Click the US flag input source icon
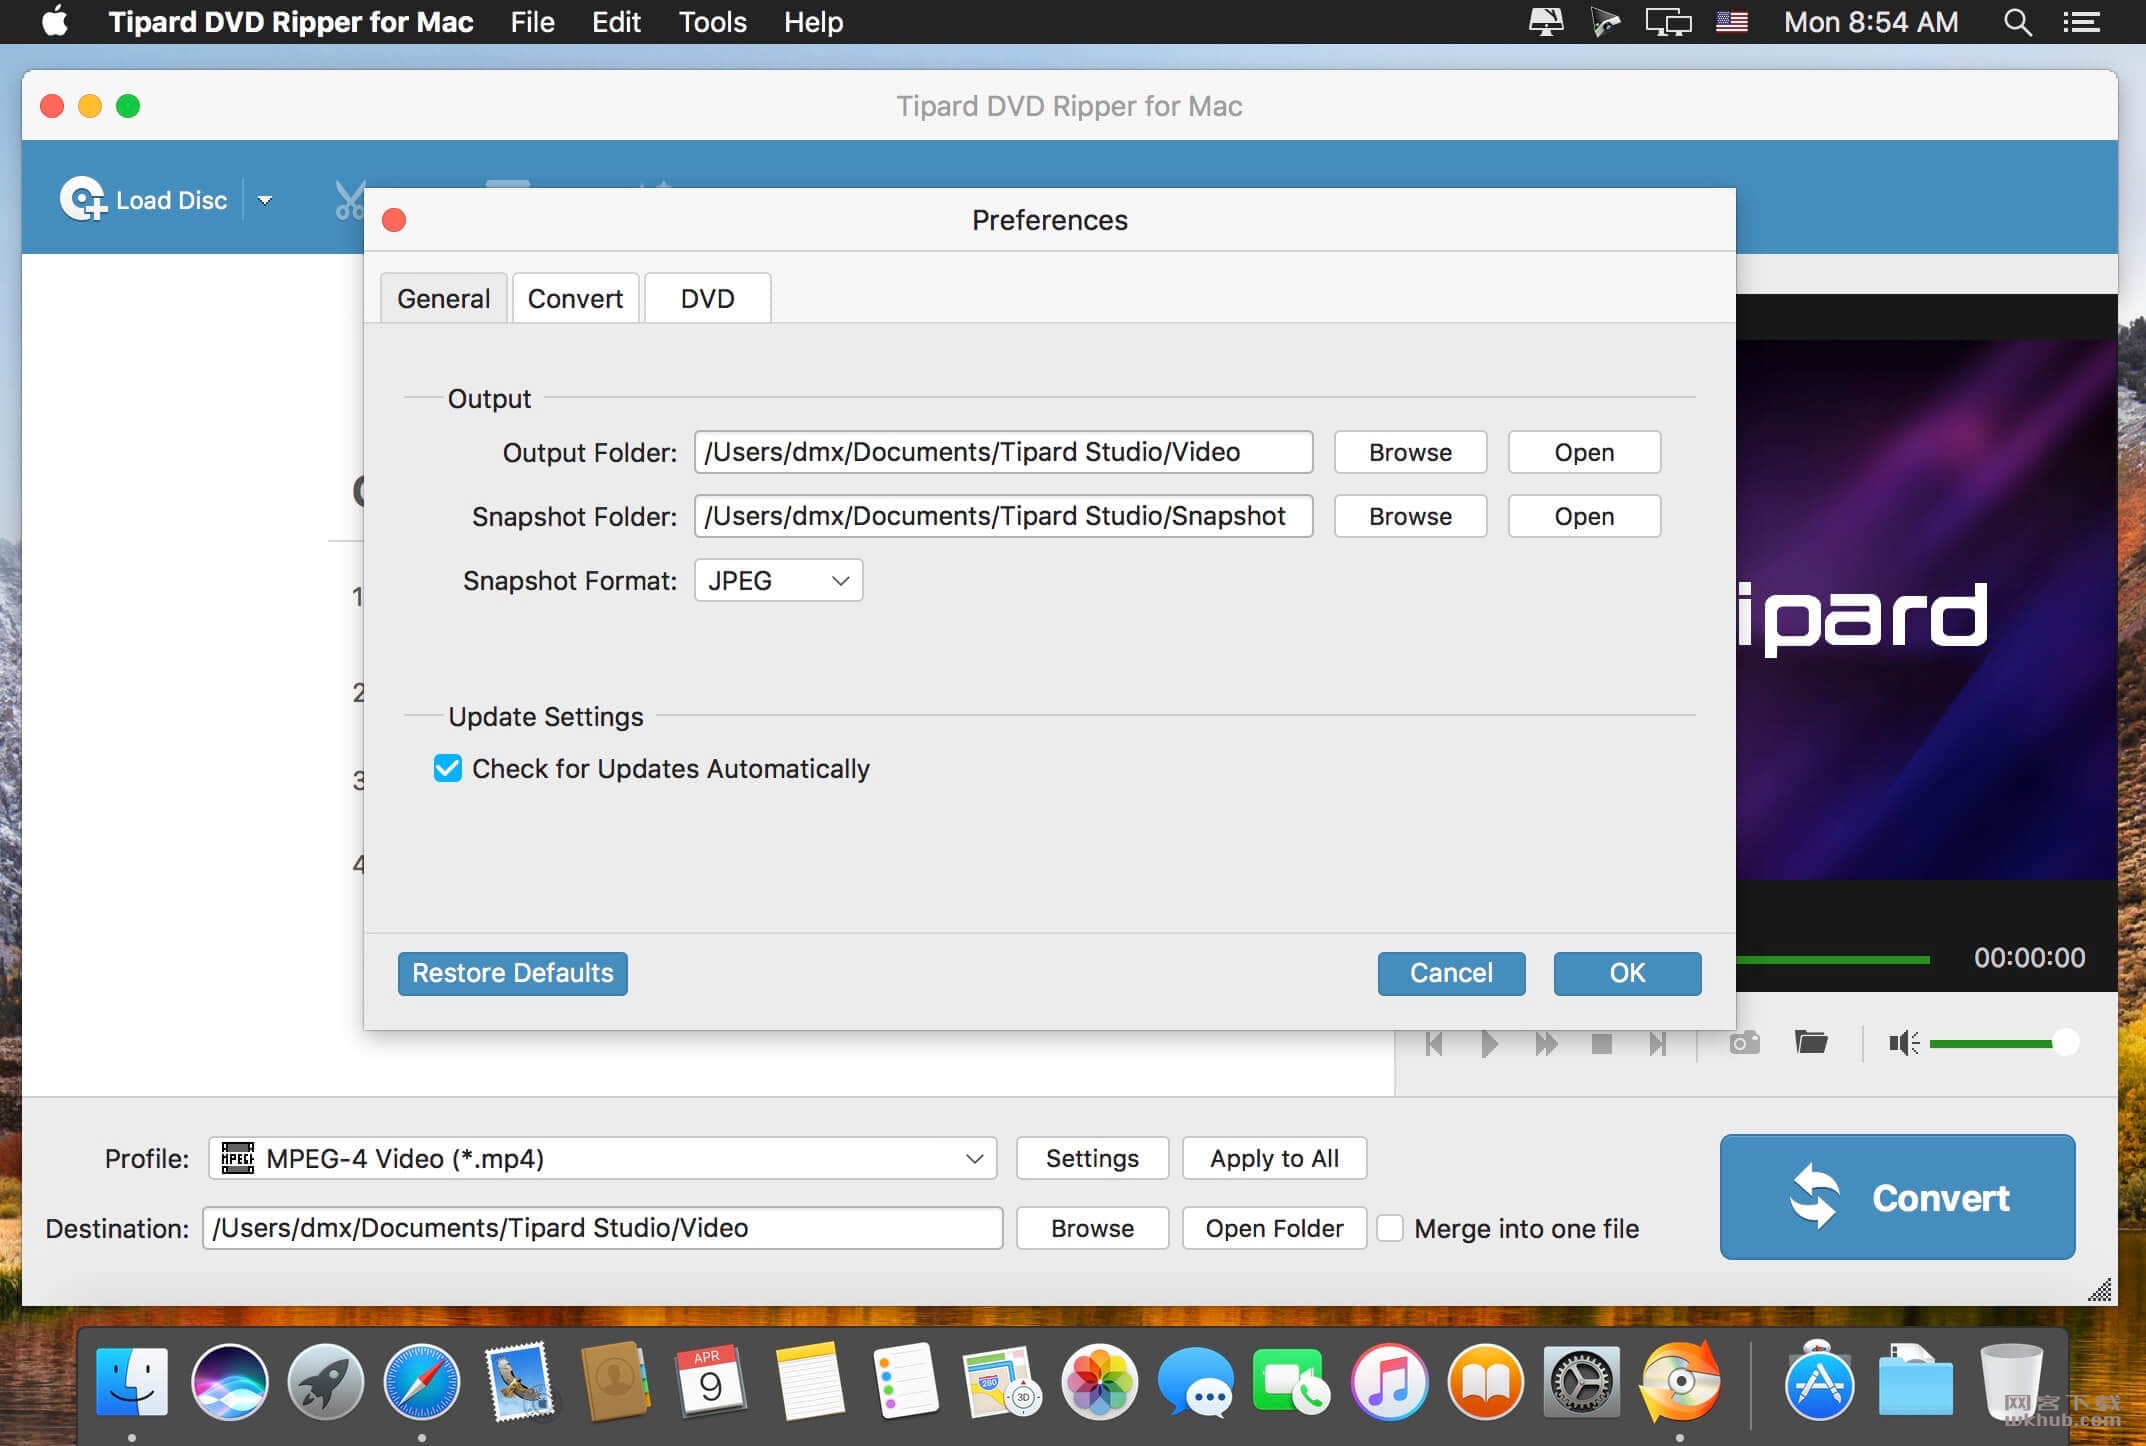This screenshot has height=1446, width=2146. (1732, 22)
